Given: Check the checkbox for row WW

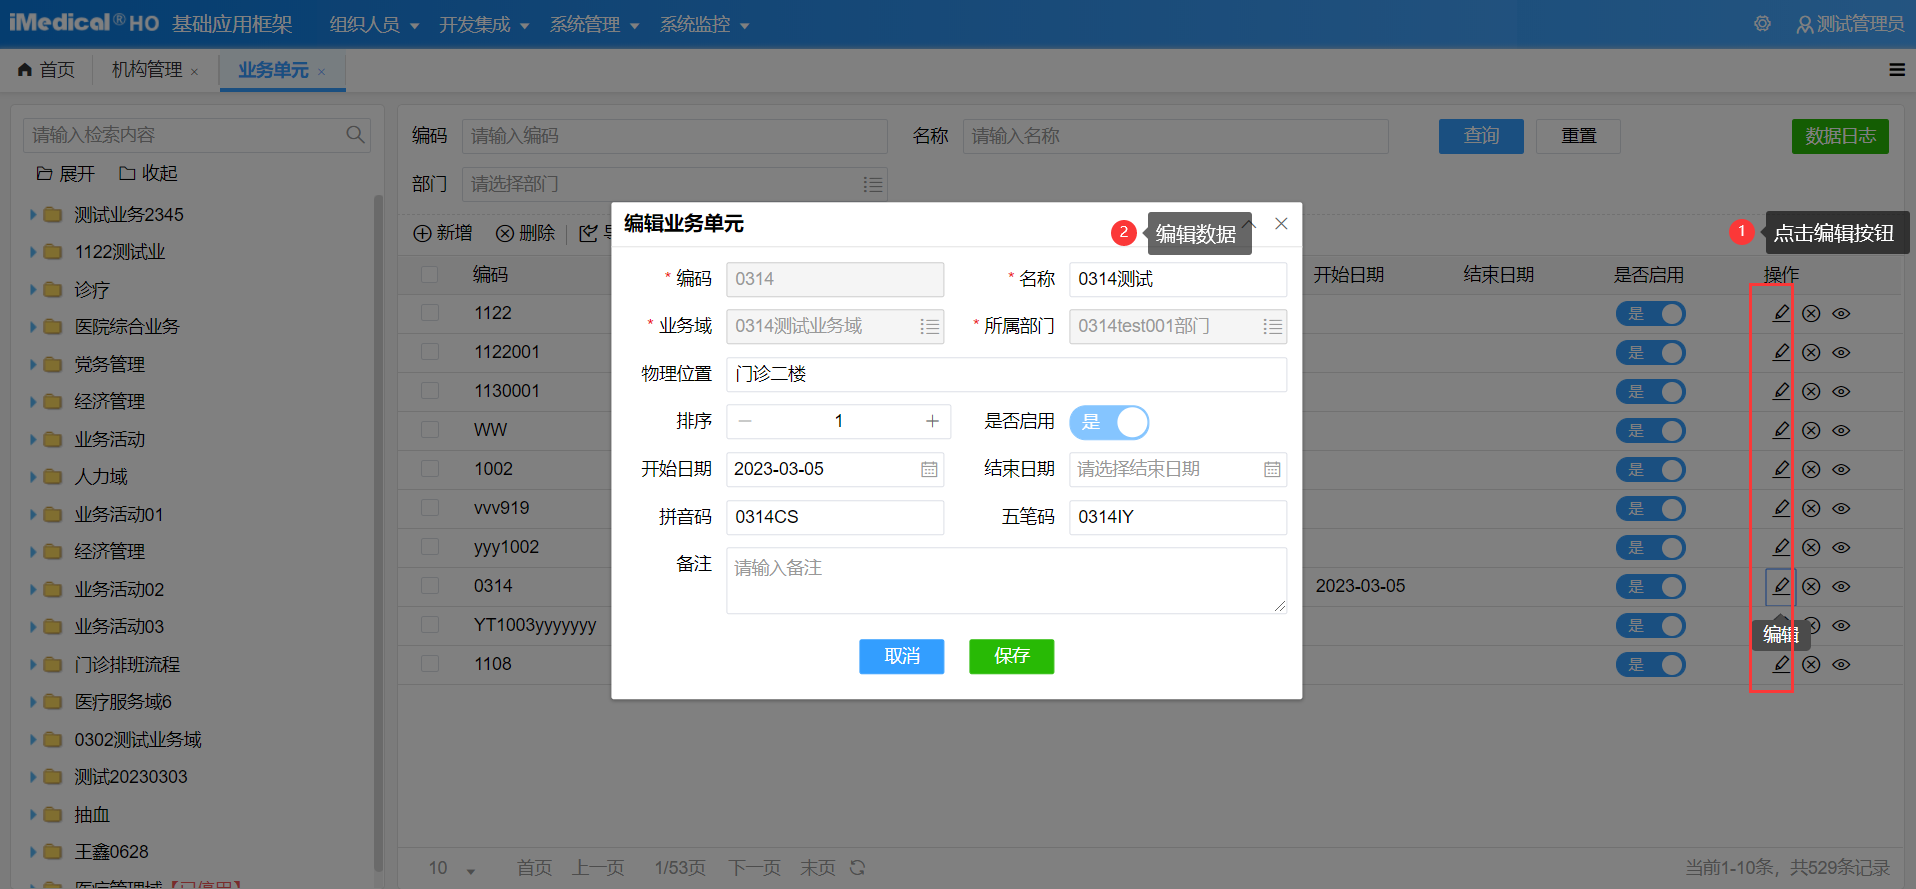Looking at the screenshot, I should 430,430.
